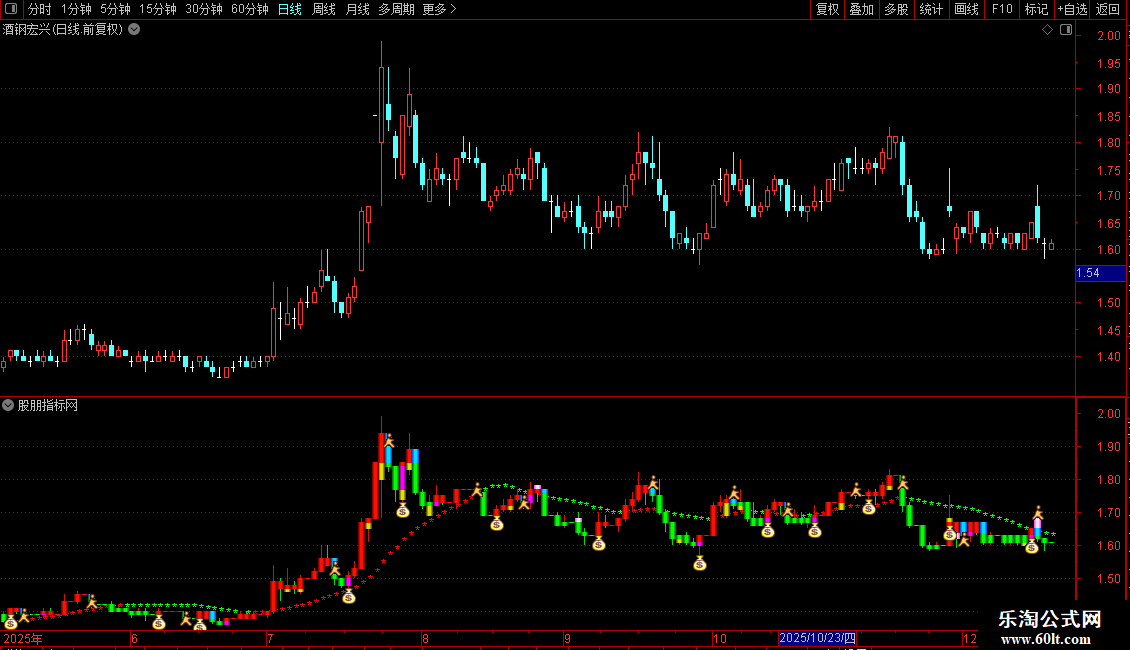Select the 5分钟 period tab
Image resolution: width=1130 pixels, height=650 pixels.
pyautogui.click(x=115, y=9)
